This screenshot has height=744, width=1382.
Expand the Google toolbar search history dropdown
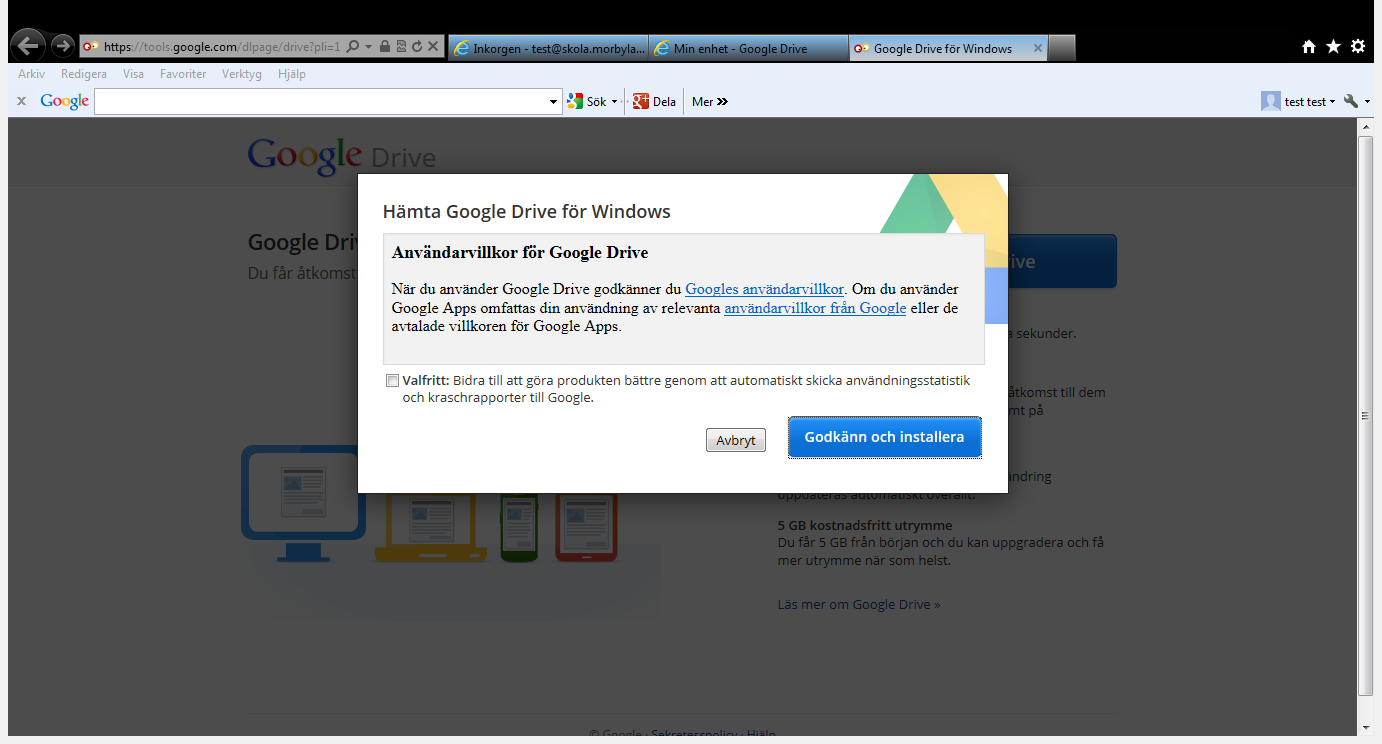point(555,102)
